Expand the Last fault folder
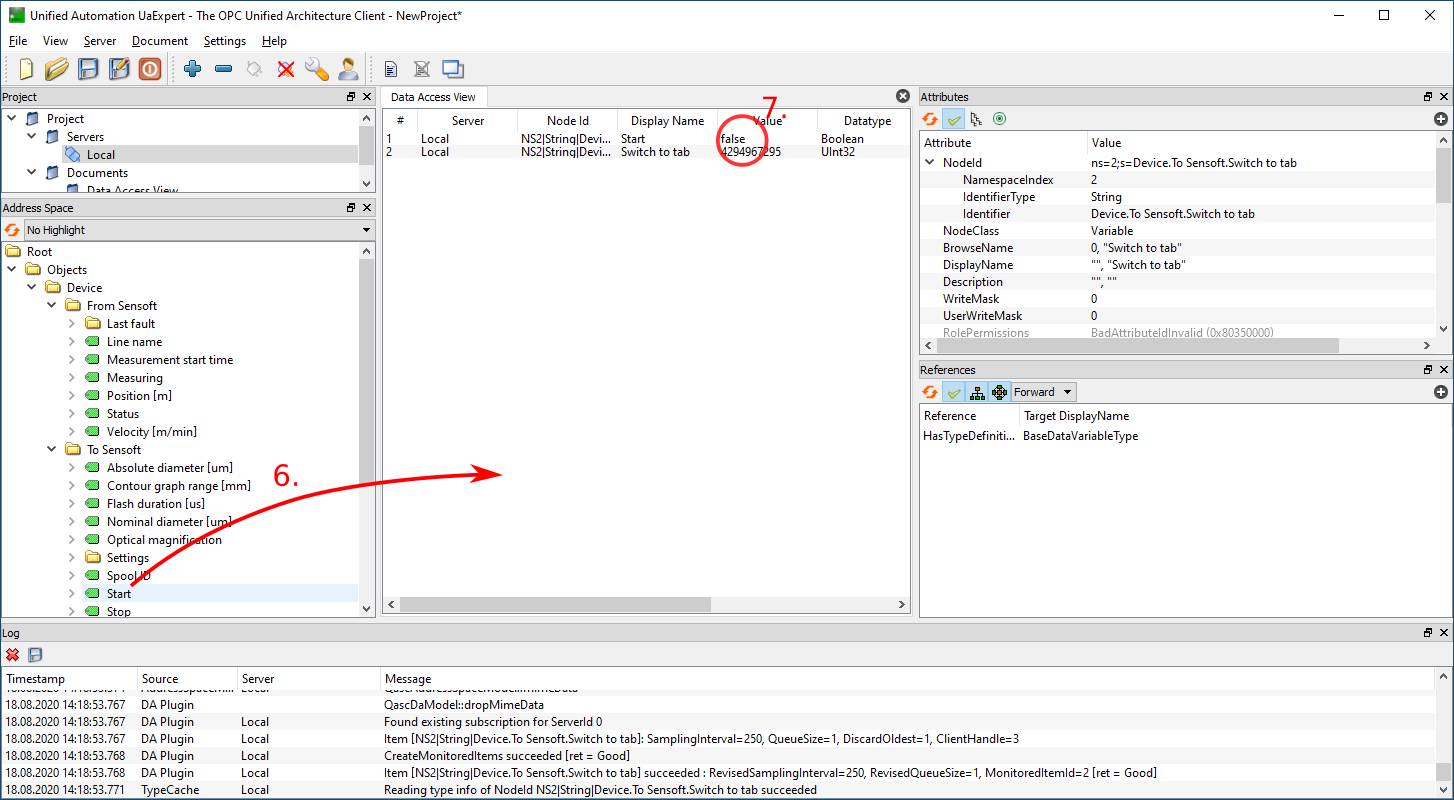This screenshot has width=1454, height=800. (72, 324)
